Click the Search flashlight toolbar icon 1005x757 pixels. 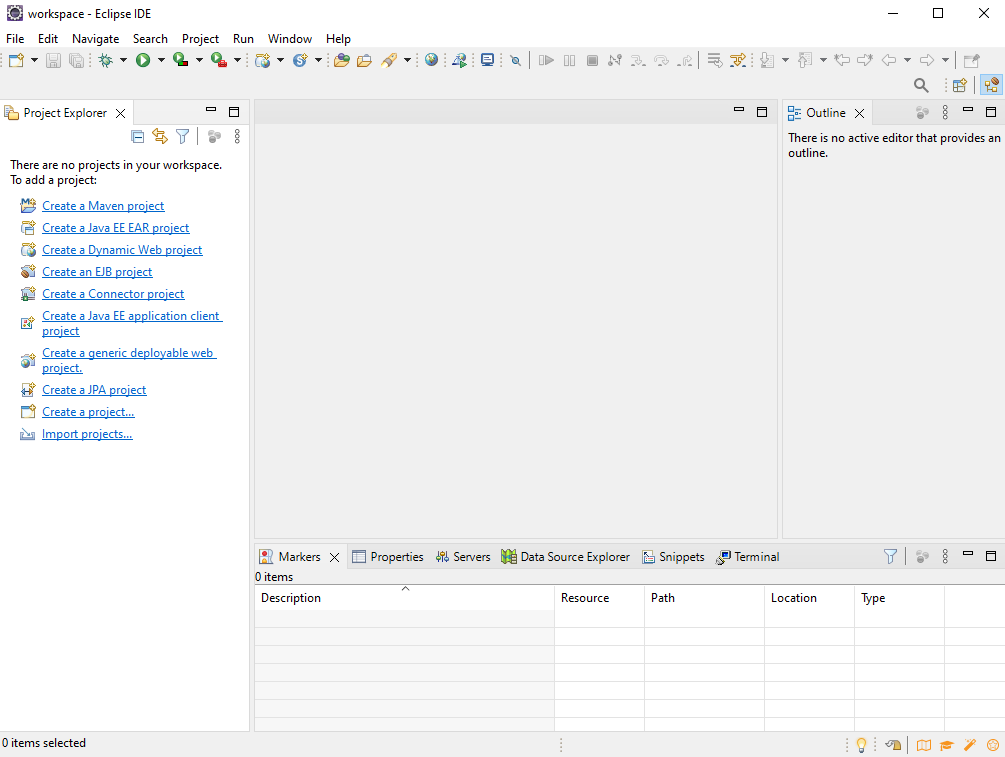click(x=388, y=60)
